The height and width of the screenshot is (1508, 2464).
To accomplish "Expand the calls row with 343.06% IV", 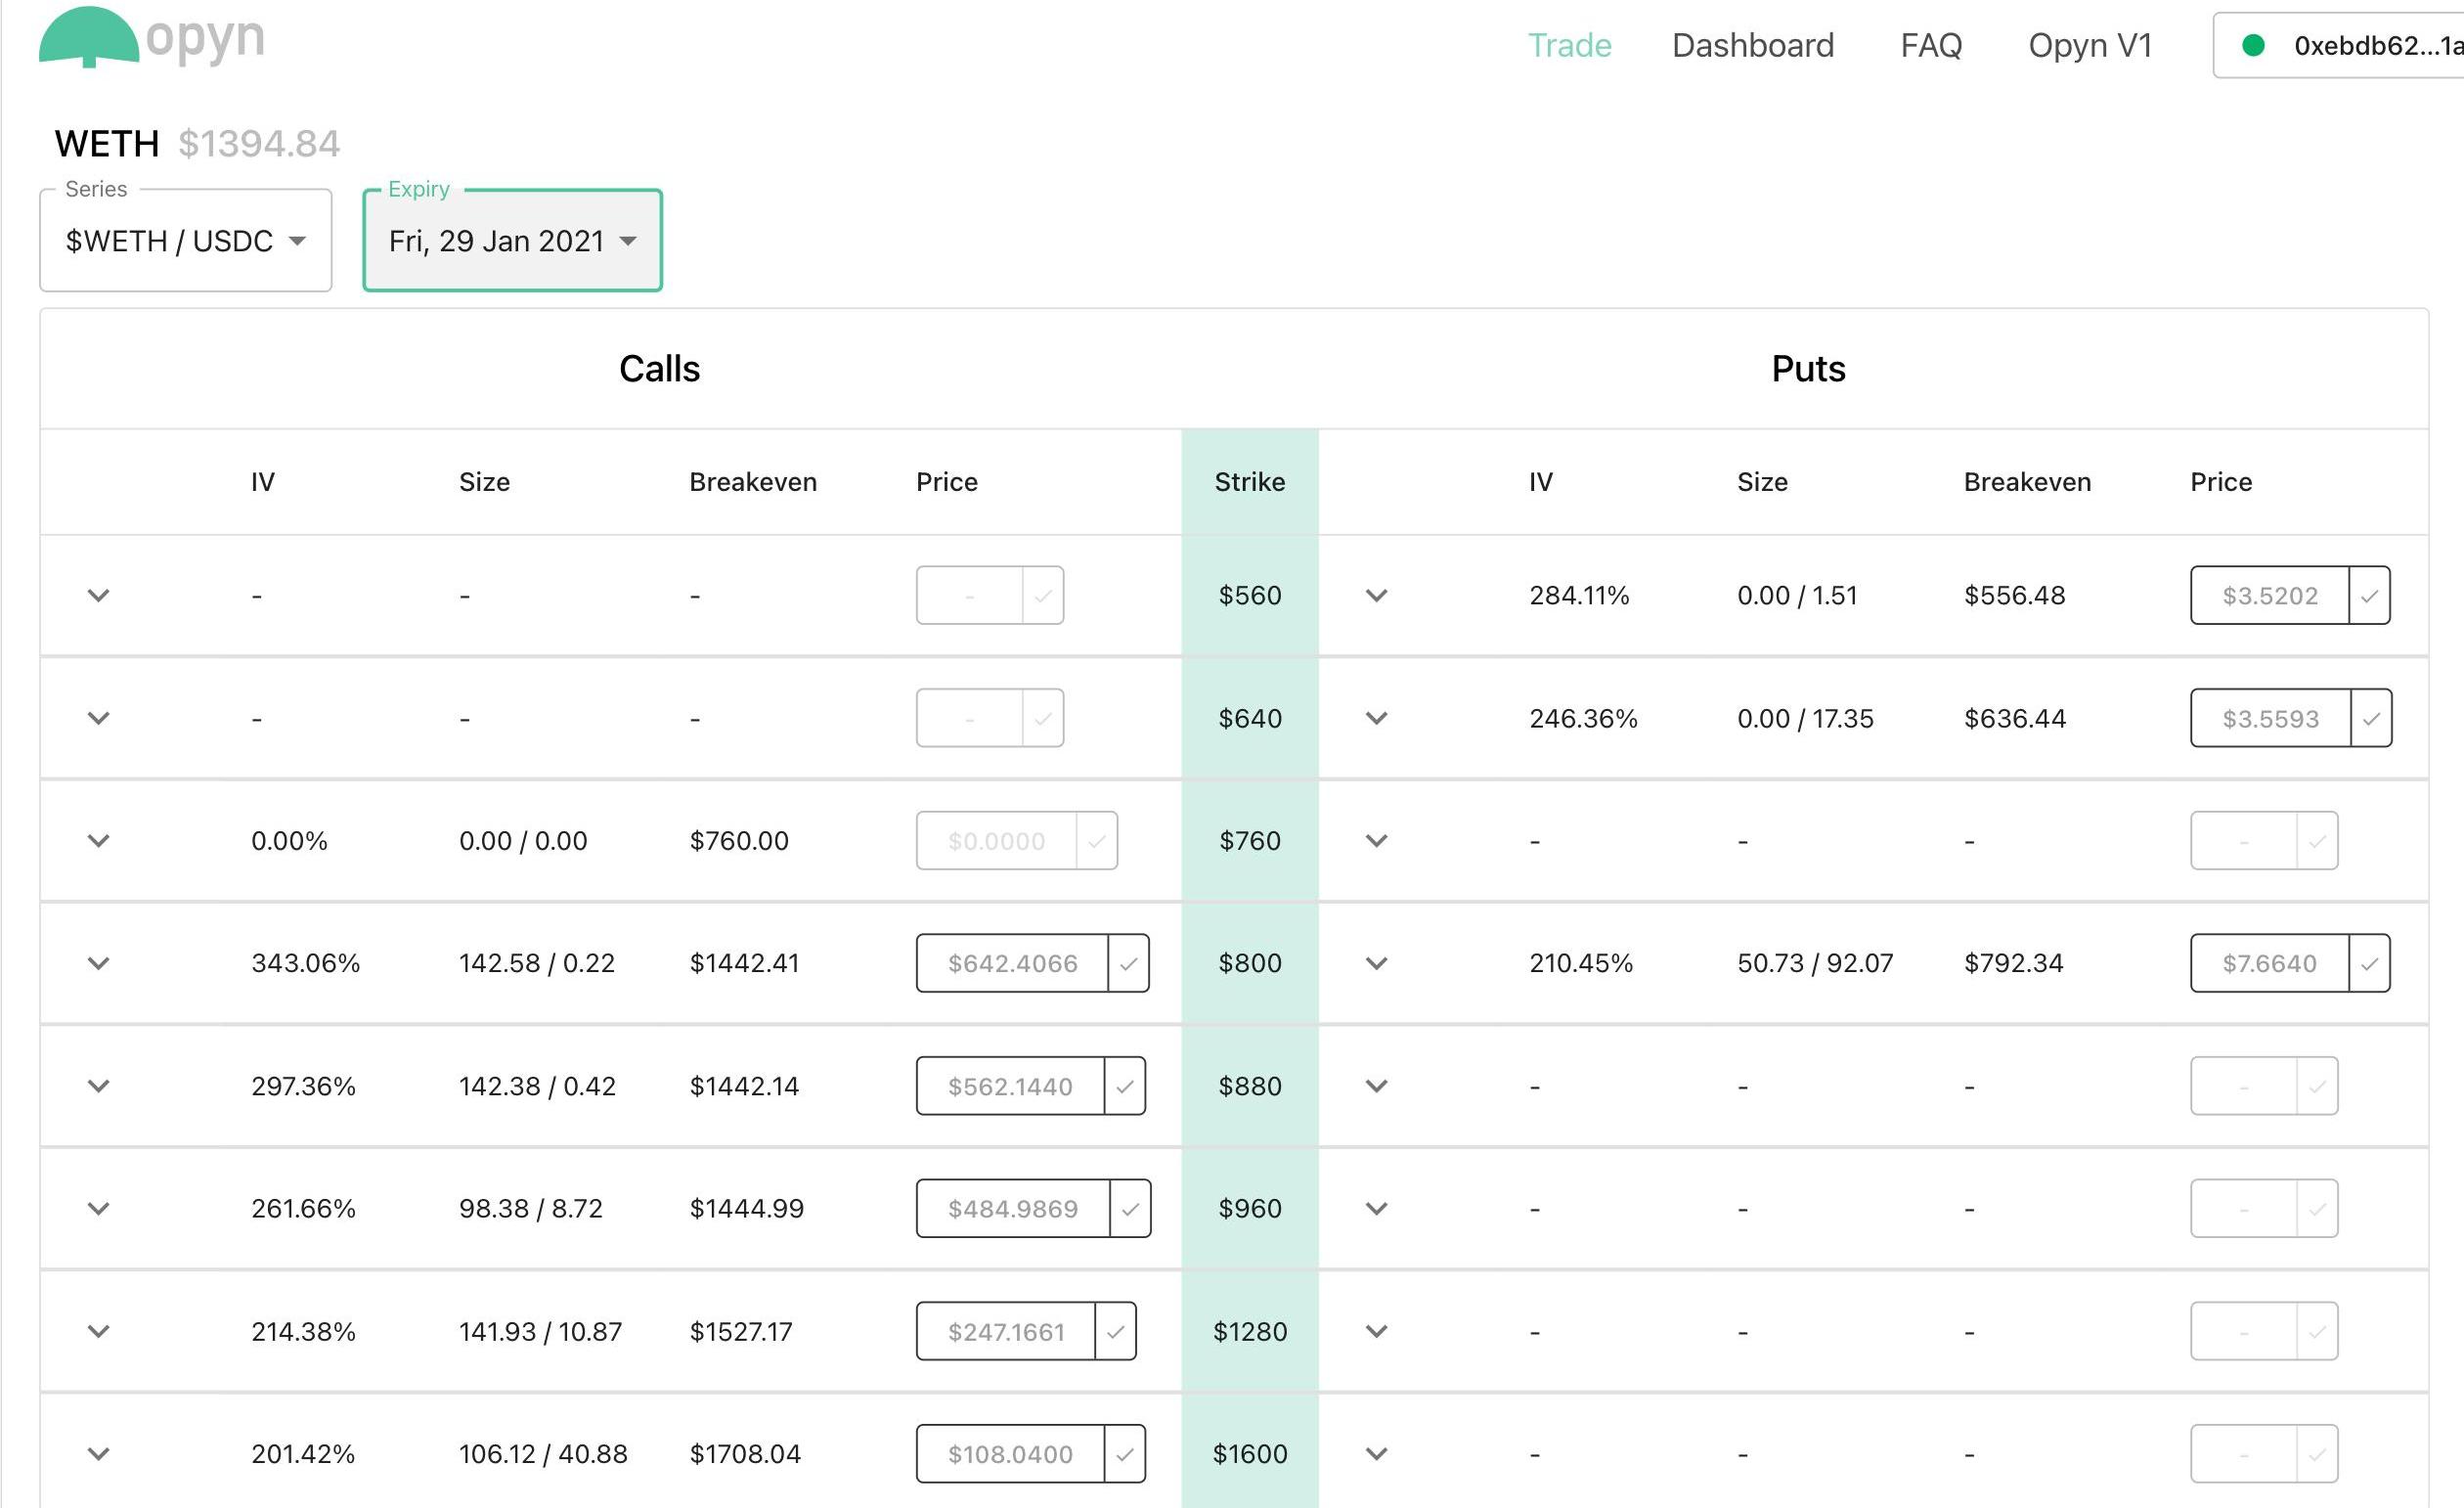I will click(x=98, y=964).
